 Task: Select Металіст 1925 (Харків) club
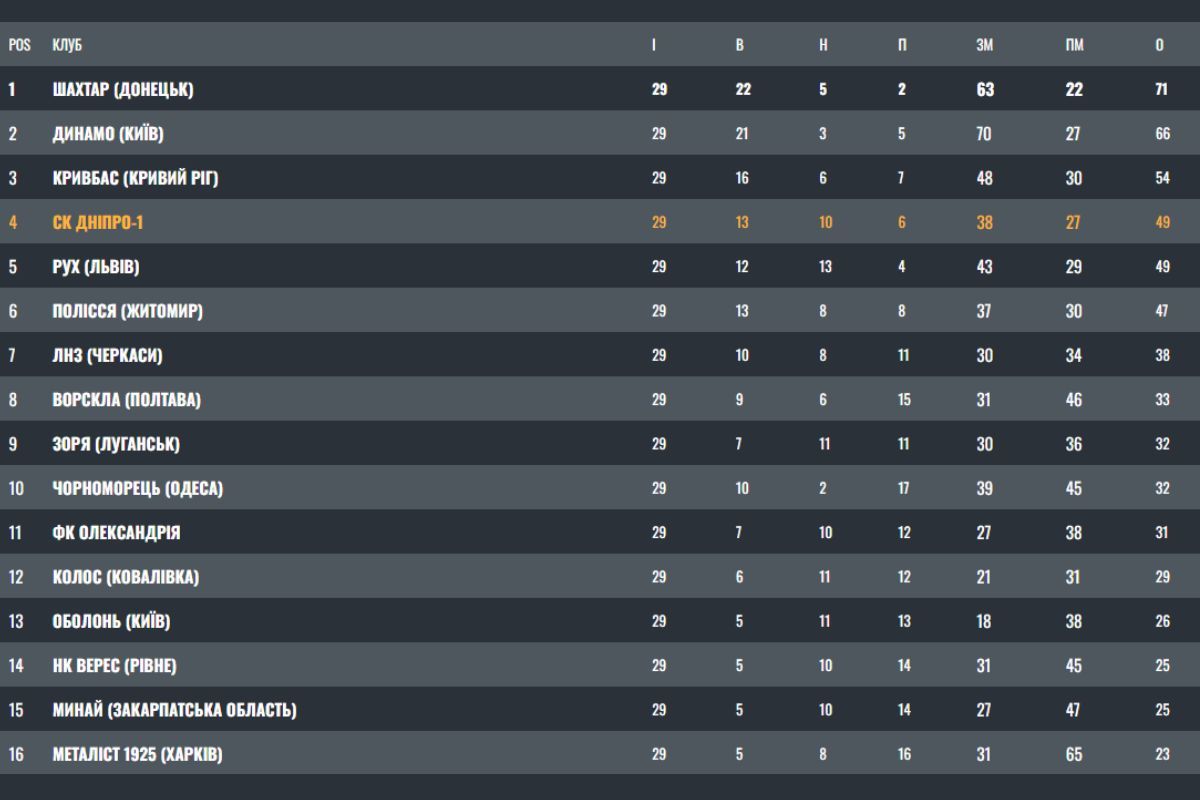tap(137, 755)
